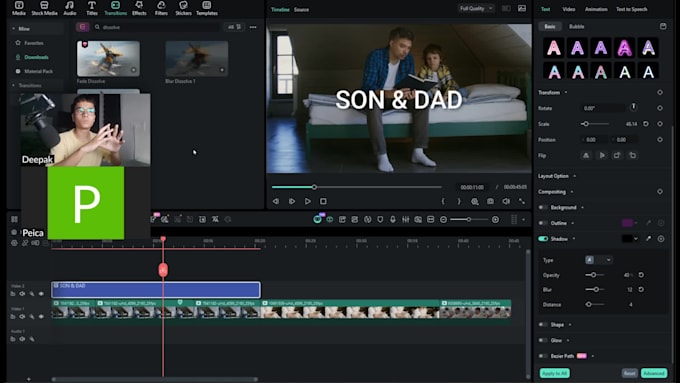Toggle the Outline switch
The height and width of the screenshot is (383, 680).
click(543, 223)
